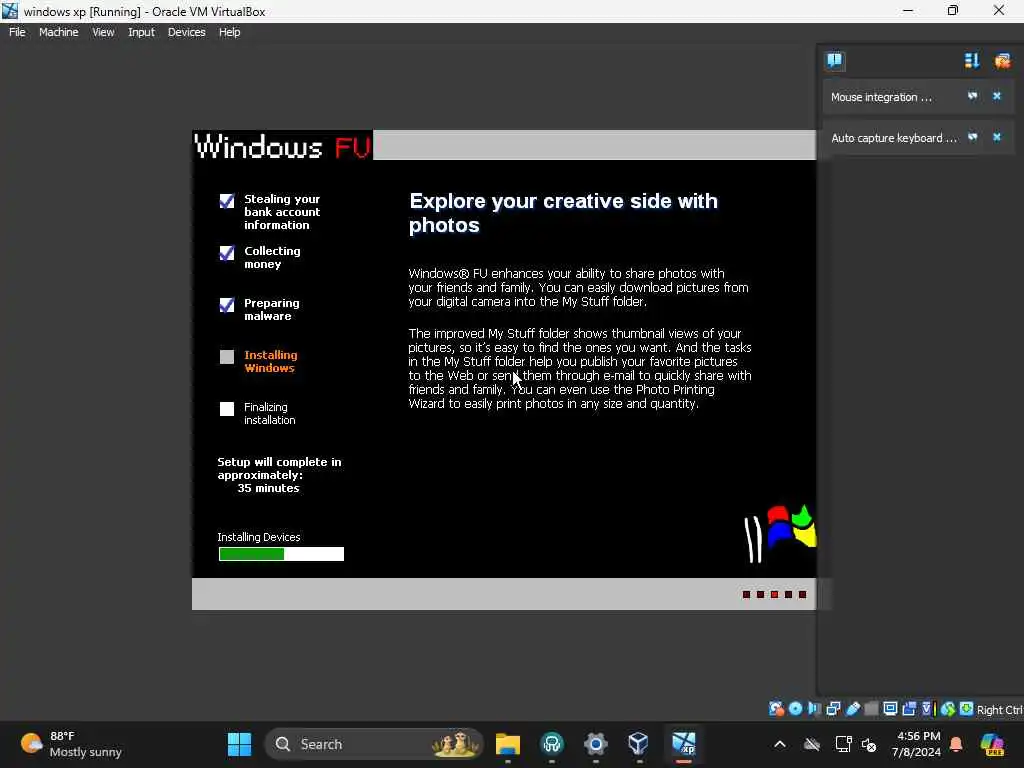Open the Help menu
This screenshot has width=1024, height=768.
pyautogui.click(x=229, y=32)
